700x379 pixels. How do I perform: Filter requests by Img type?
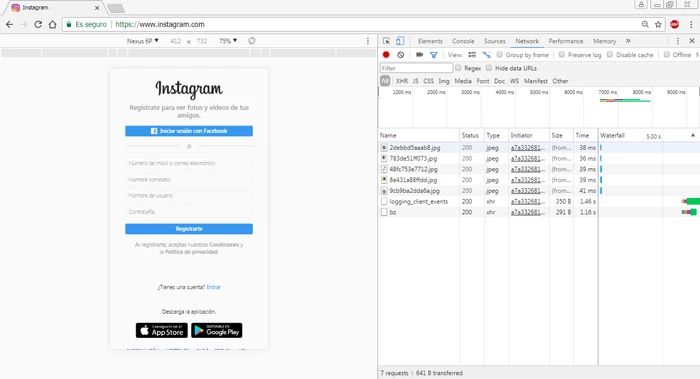click(x=444, y=81)
